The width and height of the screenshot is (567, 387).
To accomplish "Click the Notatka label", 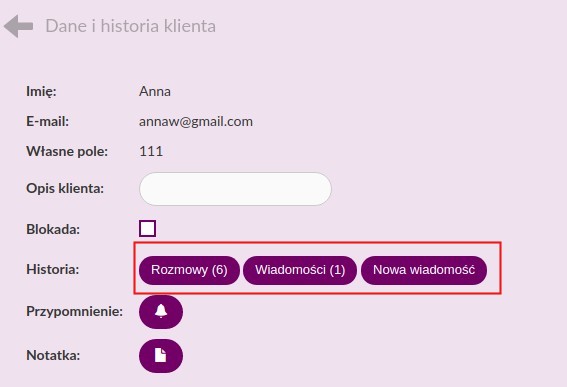I will pyautogui.click(x=53, y=356).
